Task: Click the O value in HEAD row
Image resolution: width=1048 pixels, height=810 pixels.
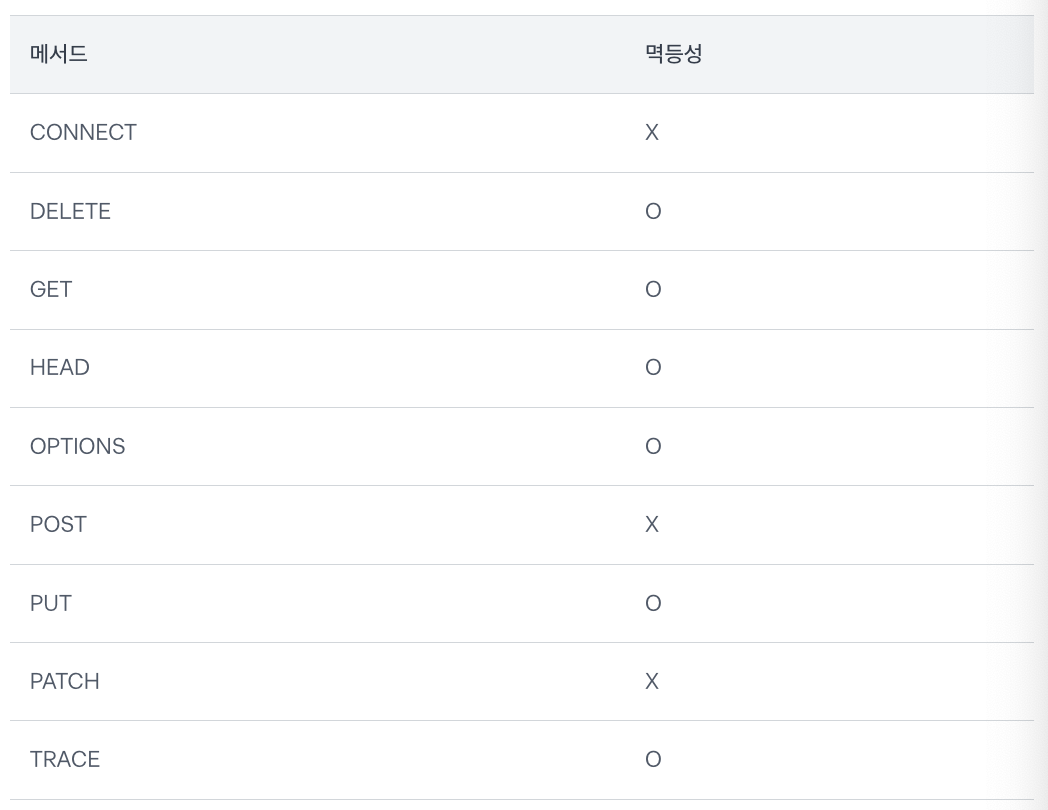Action: coord(653,367)
